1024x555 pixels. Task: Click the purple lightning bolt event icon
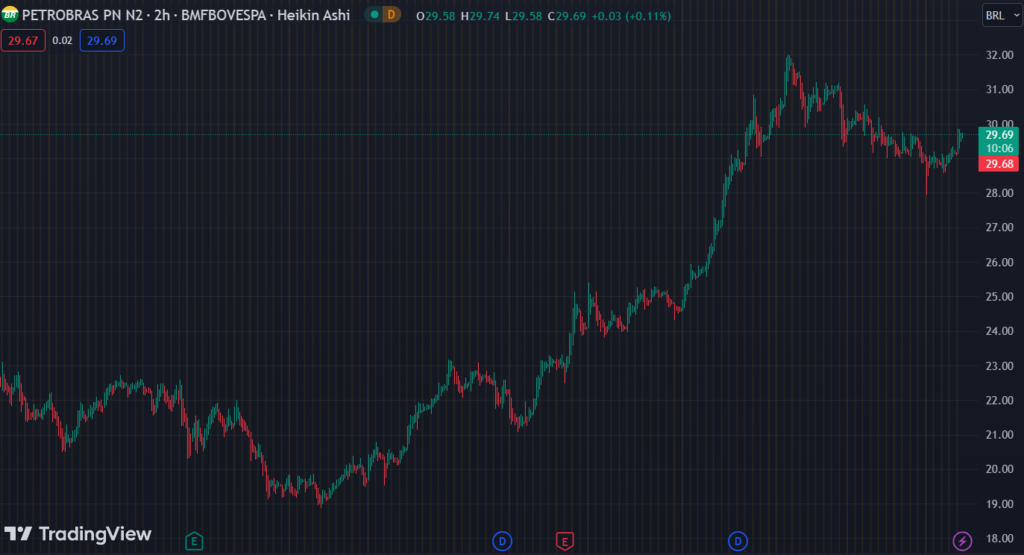click(x=962, y=541)
